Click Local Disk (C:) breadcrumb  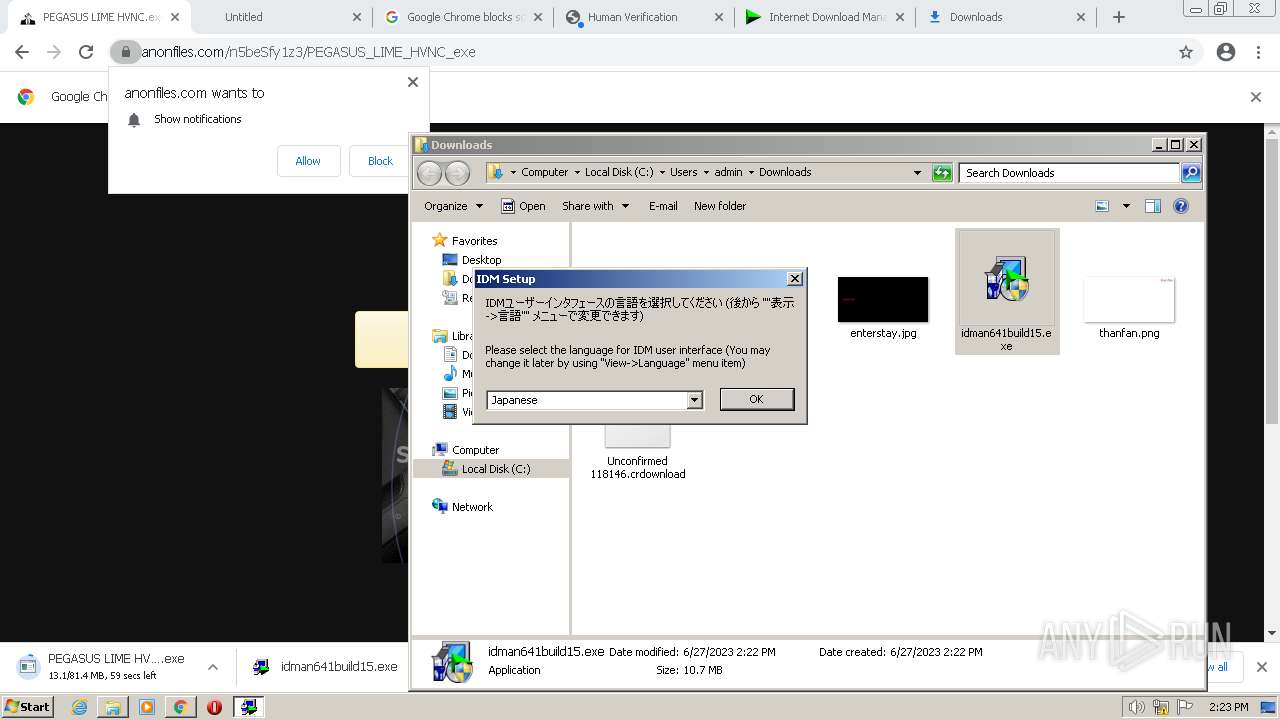pos(619,172)
